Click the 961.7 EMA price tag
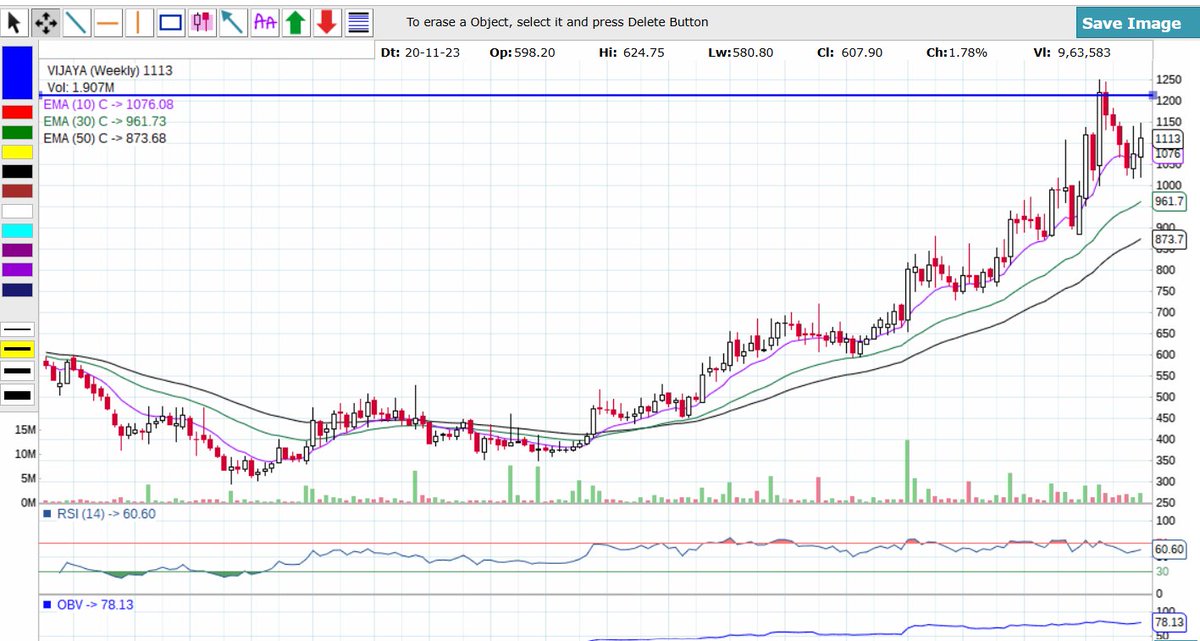This screenshot has width=1200, height=641. [x=1169, y=201]
